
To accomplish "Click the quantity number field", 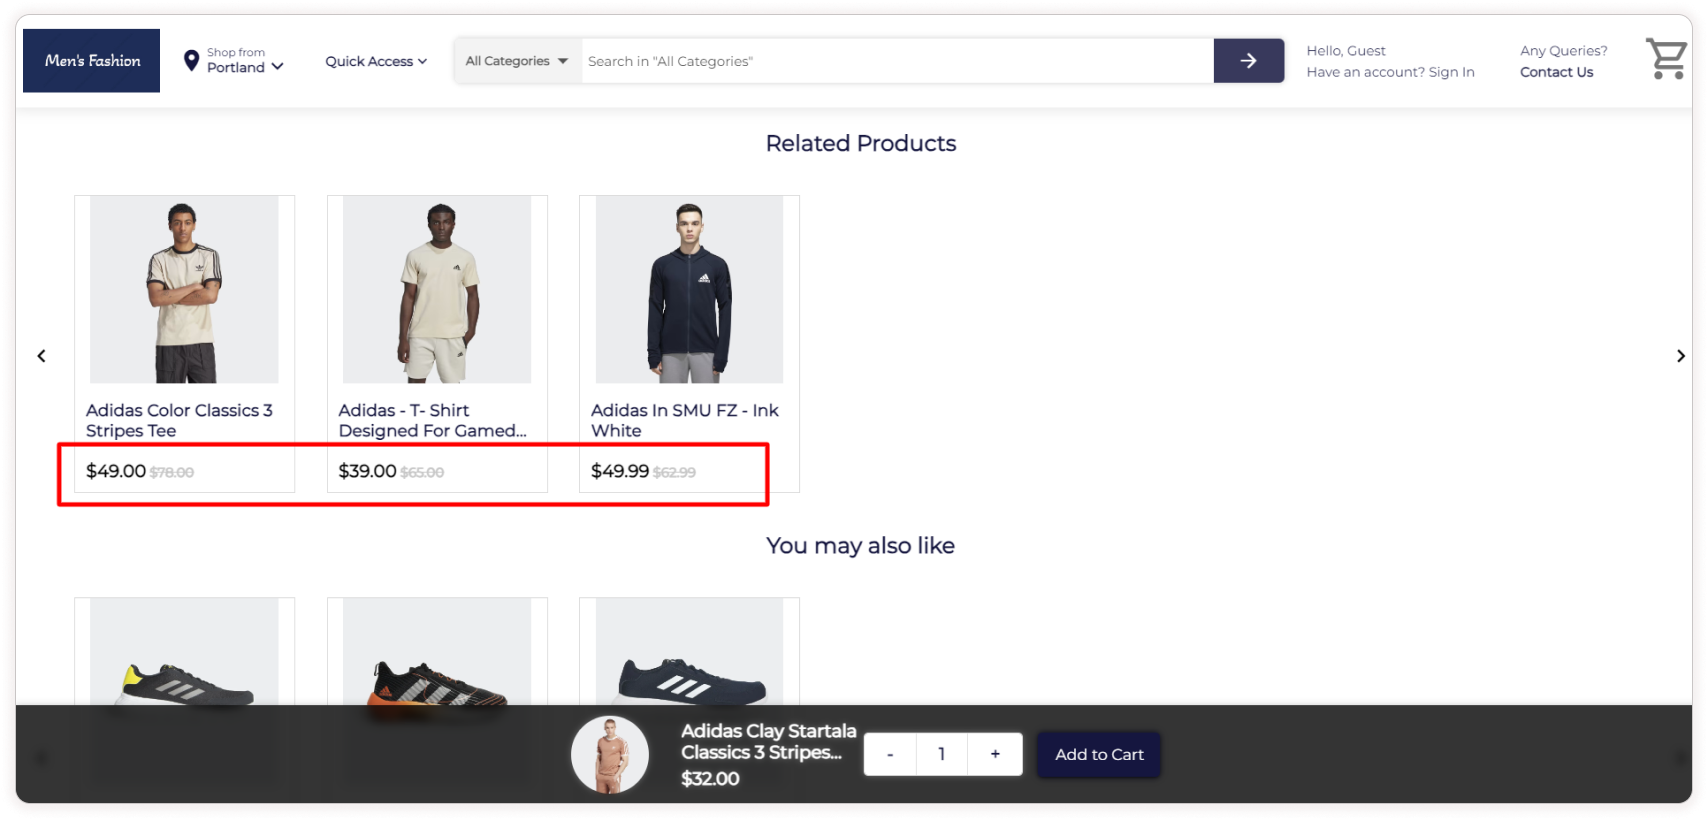I will pyautogui.click(x=942, y=754).
